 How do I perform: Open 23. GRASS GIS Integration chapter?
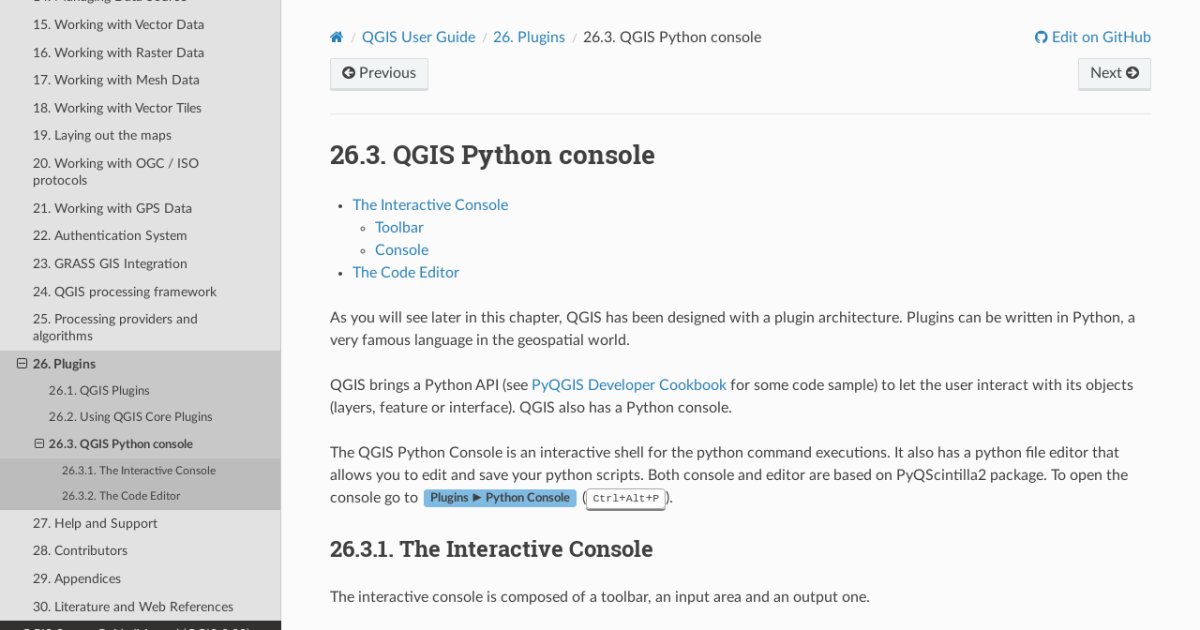coord(110,264)
